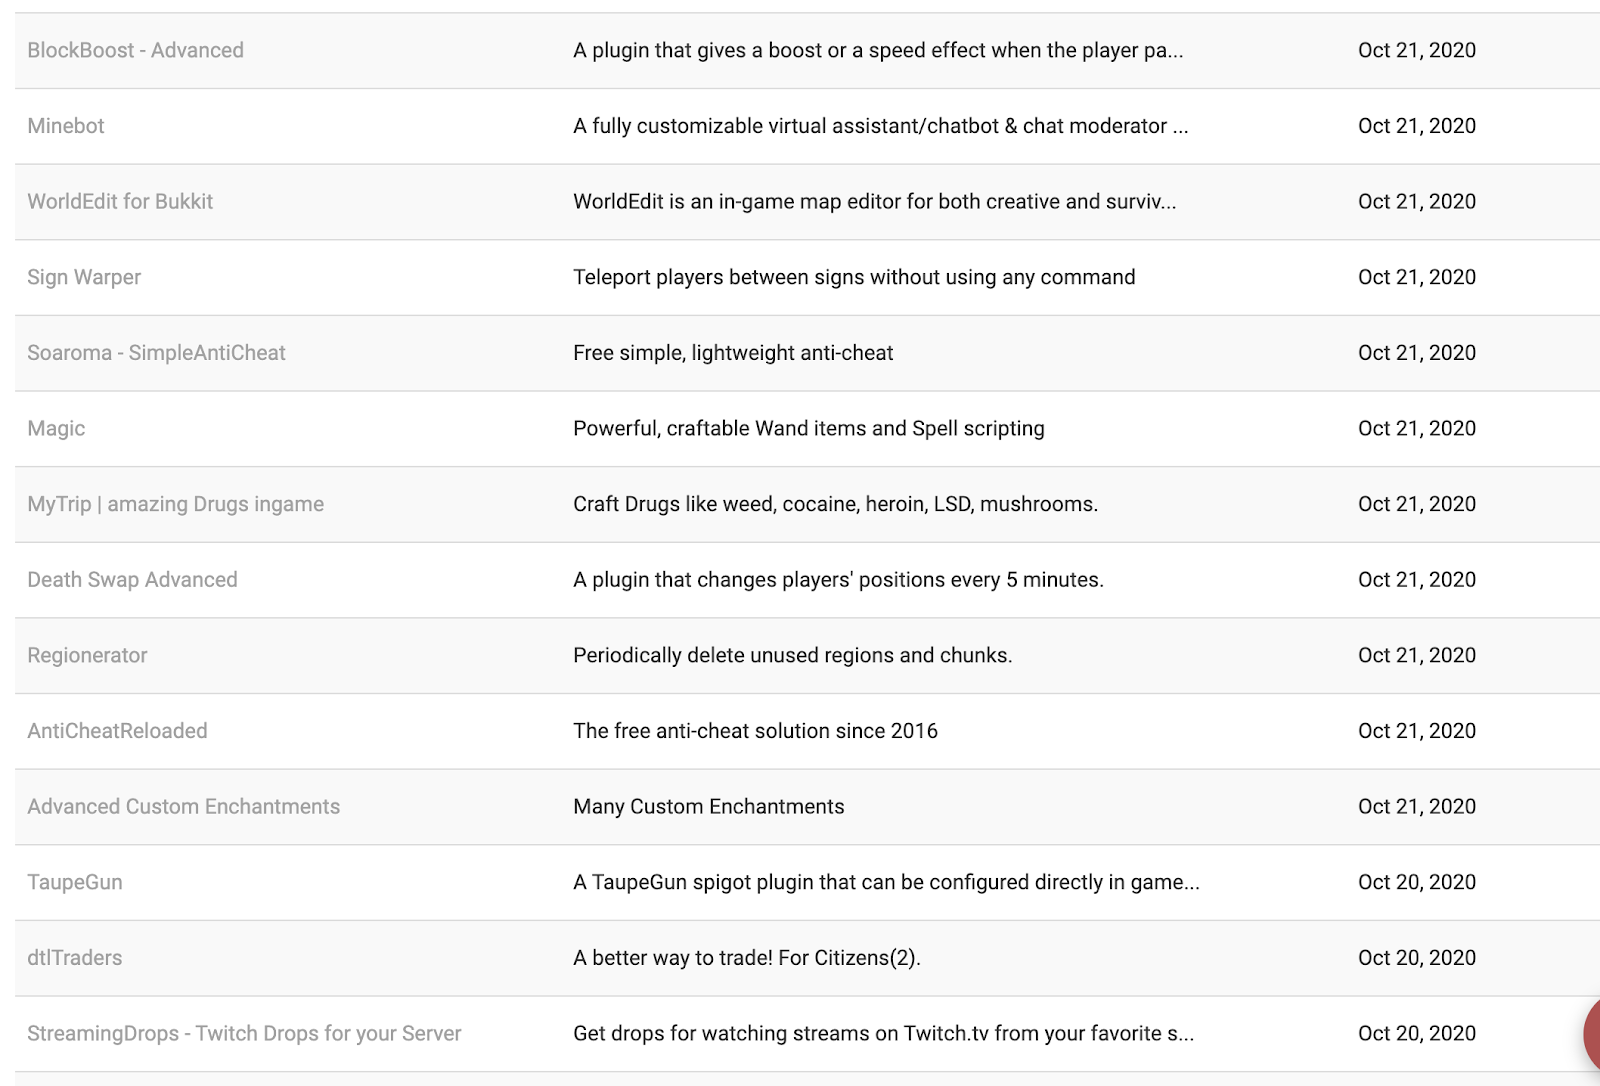
Task: Select the Soaroma - SimpleAntiCheat link
Action: 156,353
